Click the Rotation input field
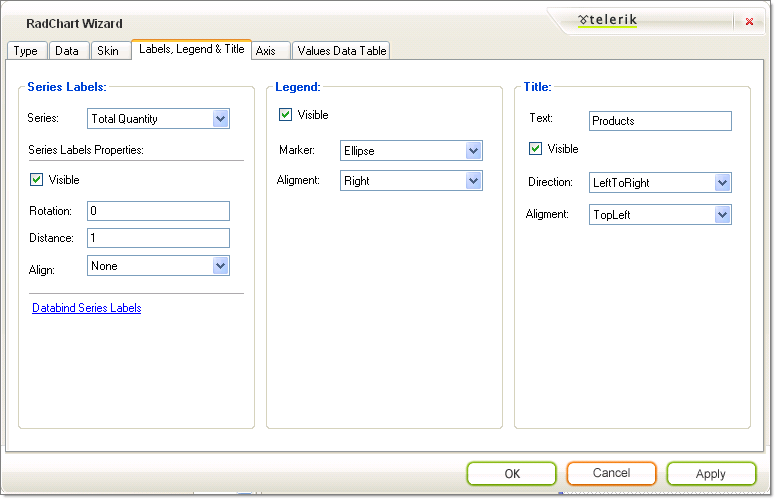 tap(158, 211)
